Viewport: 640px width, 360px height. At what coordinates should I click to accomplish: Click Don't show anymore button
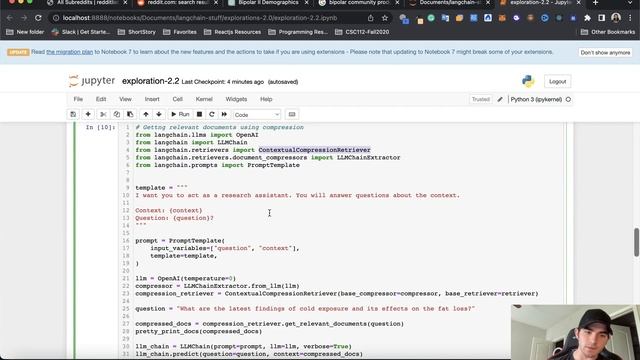[x=605, y=53]
